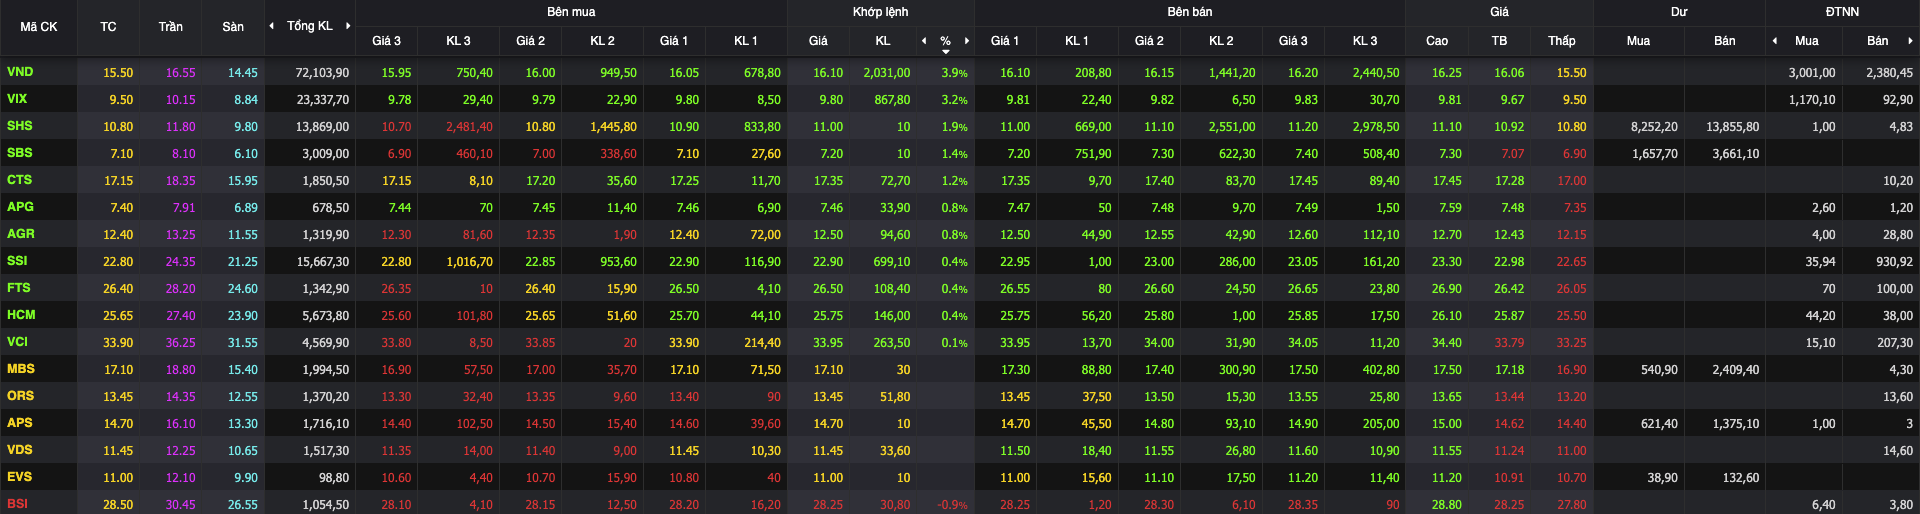Sort by the Mã CK column header

pos(39,27)
